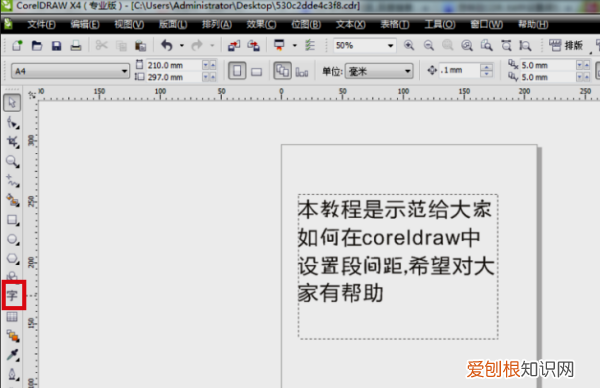The image size is (600, 388).
Task: Expand the redo history arrow
Action: click(212, 46)
